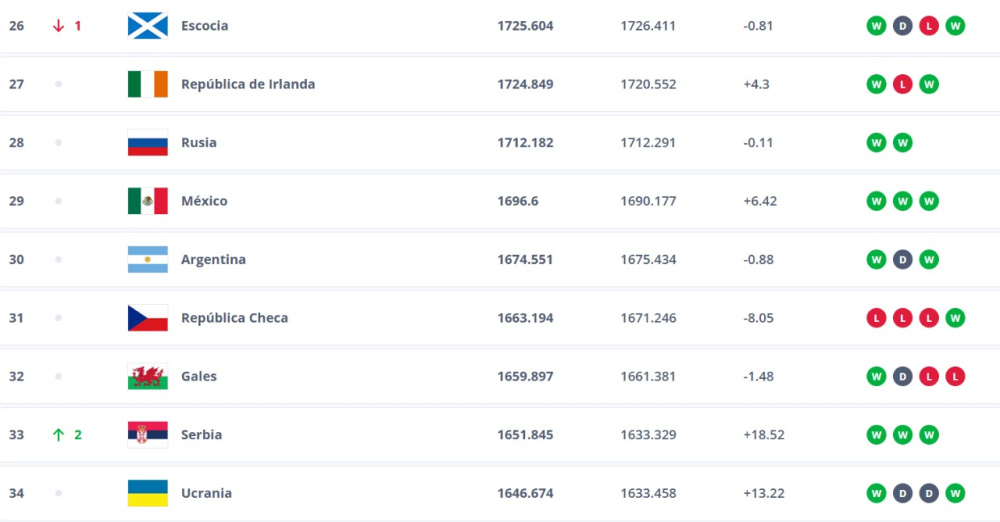Screen dimensions: 1000x522
Task: Click the first L badge for República Checa
Action: [876, 318]
